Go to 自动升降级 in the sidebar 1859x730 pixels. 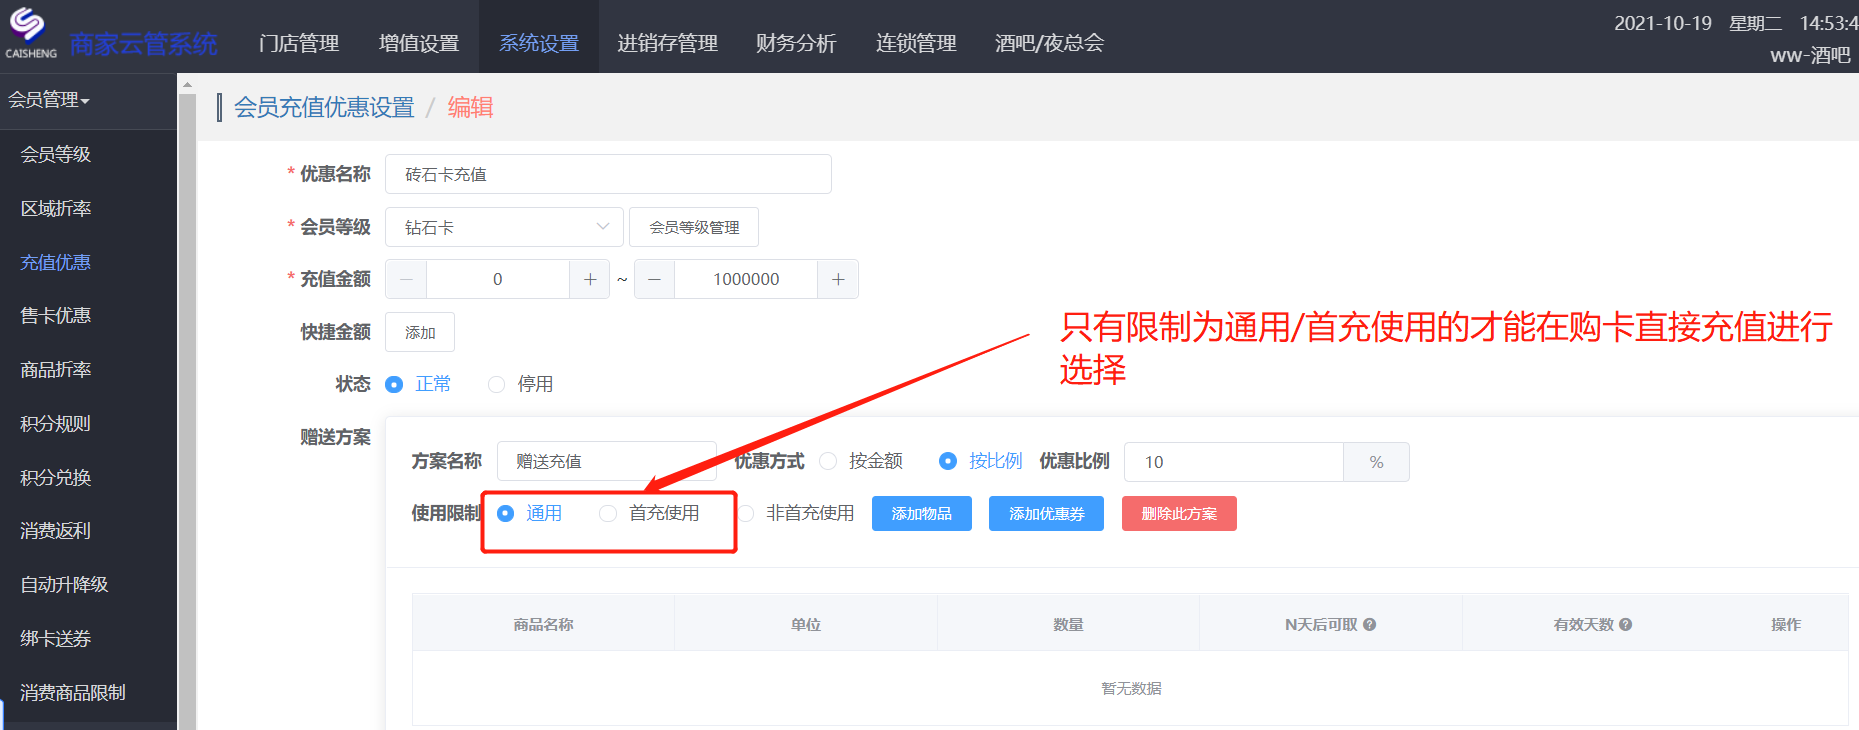point(64,584)
